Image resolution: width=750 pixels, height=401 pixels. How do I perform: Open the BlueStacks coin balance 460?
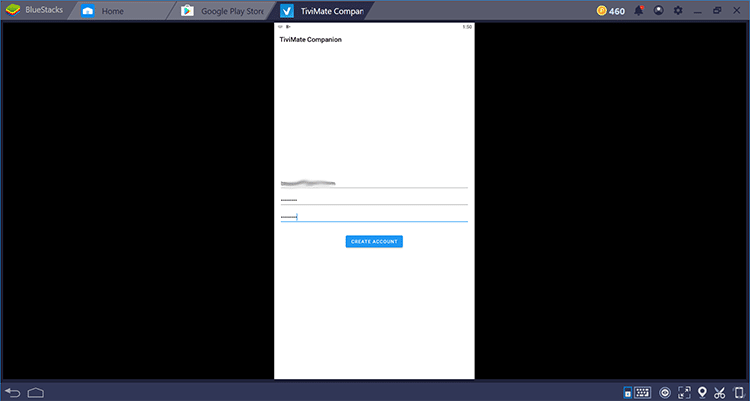coord(610,11)
